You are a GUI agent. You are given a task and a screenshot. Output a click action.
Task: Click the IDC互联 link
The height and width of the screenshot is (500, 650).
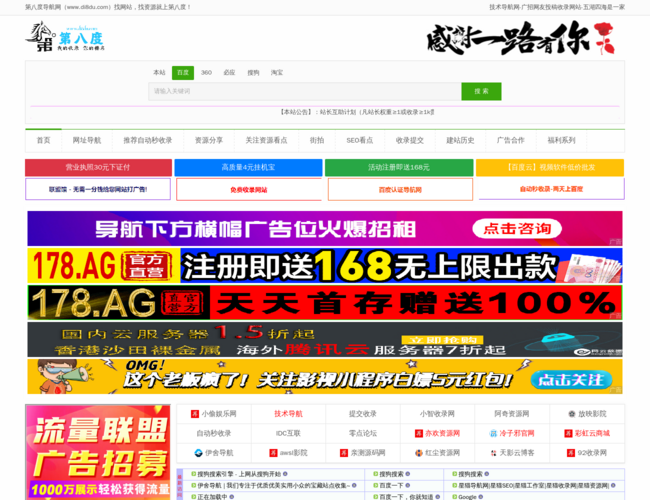pos(288,433)
